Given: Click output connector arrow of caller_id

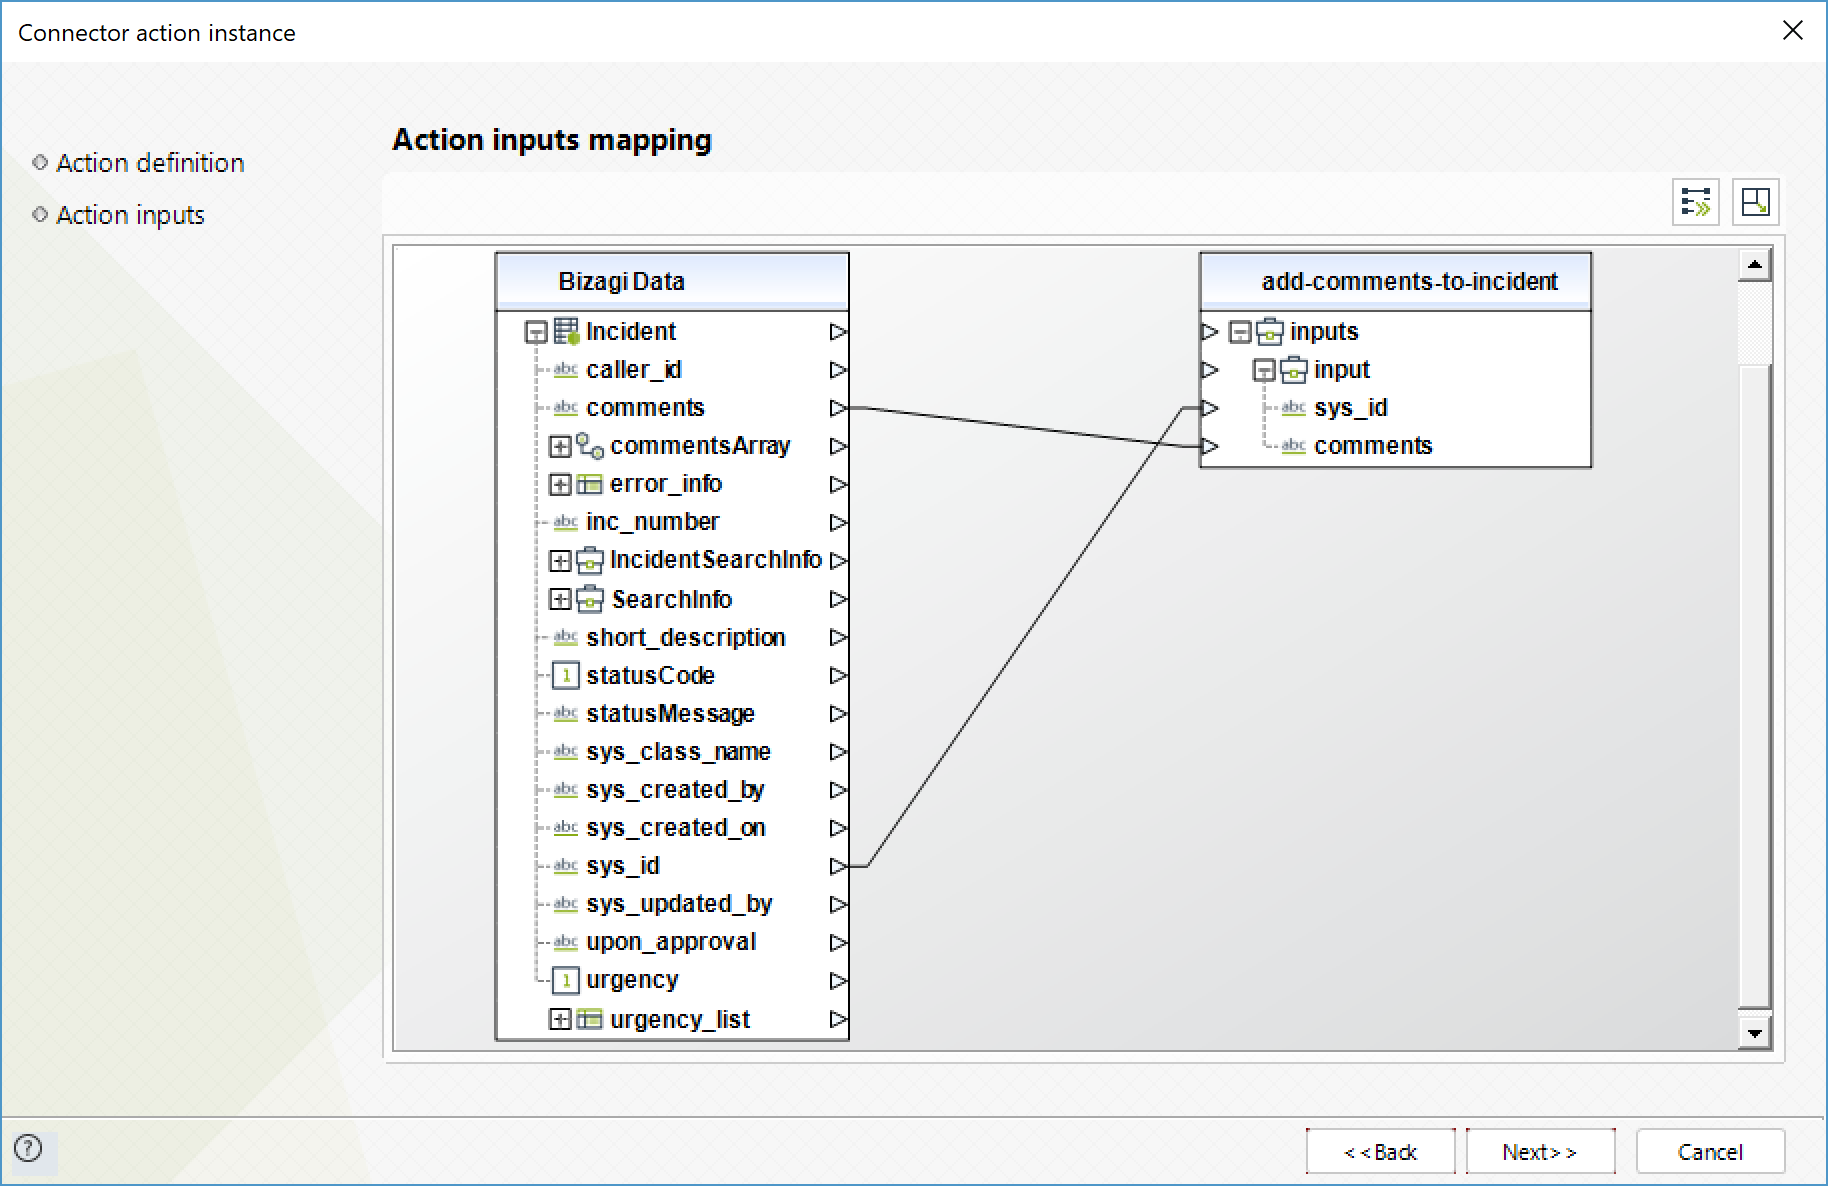Looking at the screenshot, I should (838, 370).
